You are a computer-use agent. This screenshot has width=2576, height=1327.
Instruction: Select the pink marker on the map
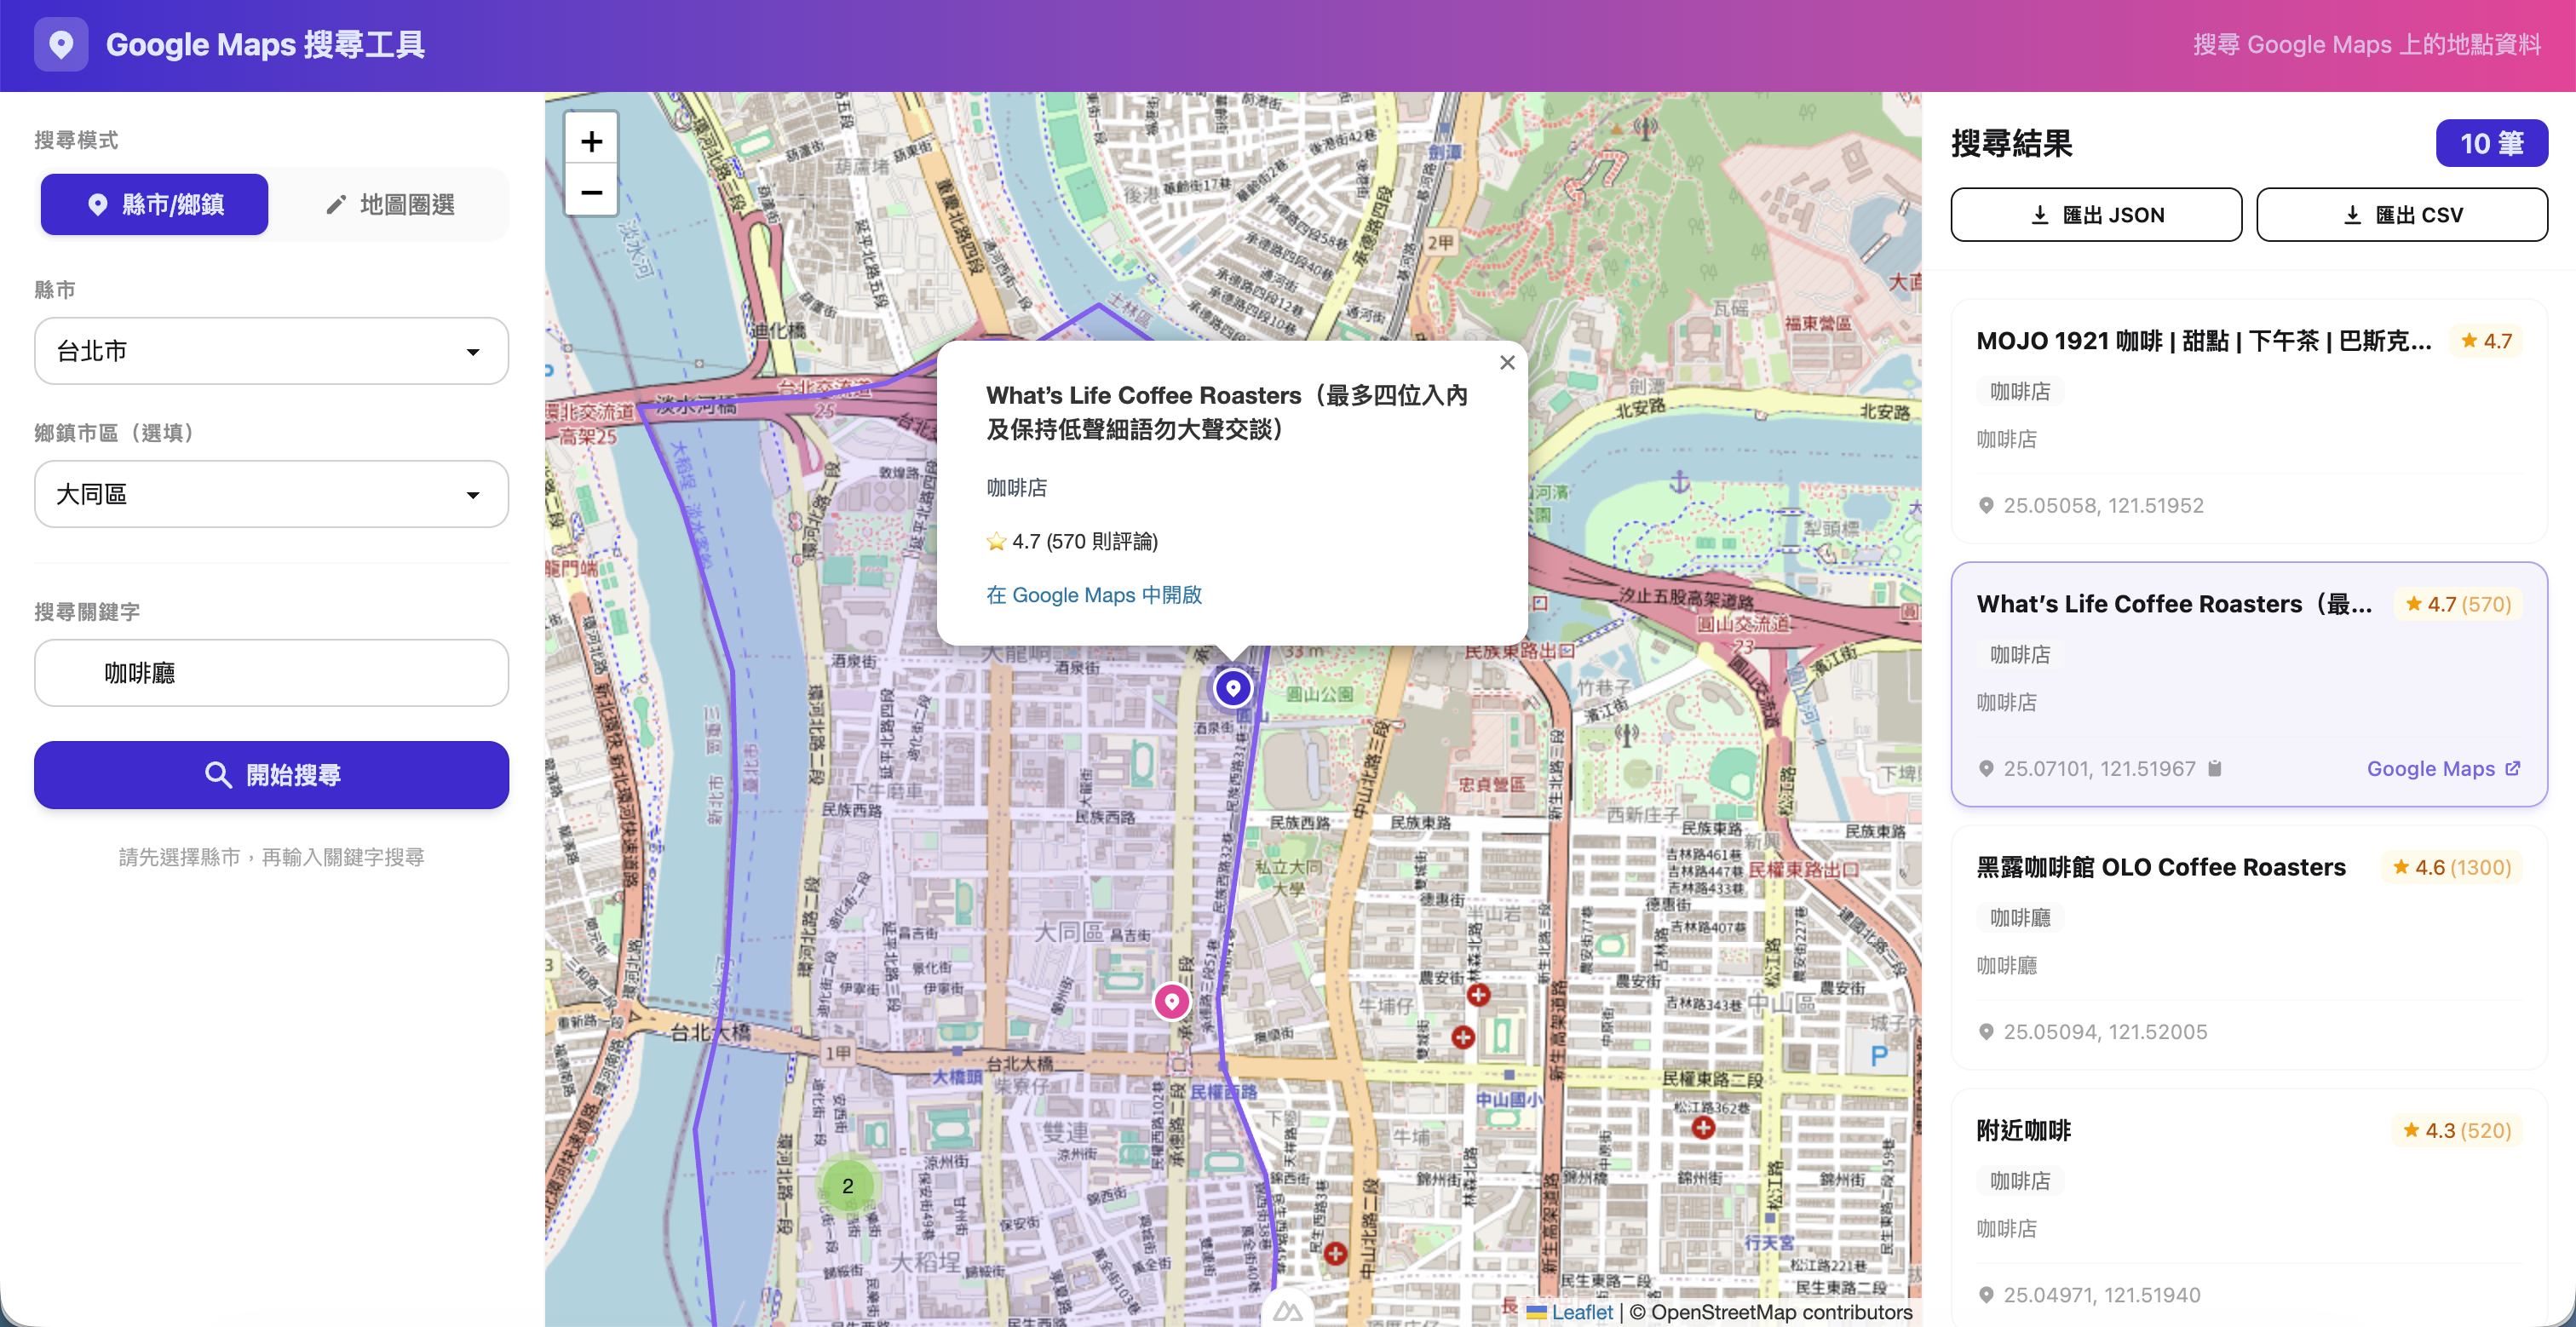pos(1171,1000)
